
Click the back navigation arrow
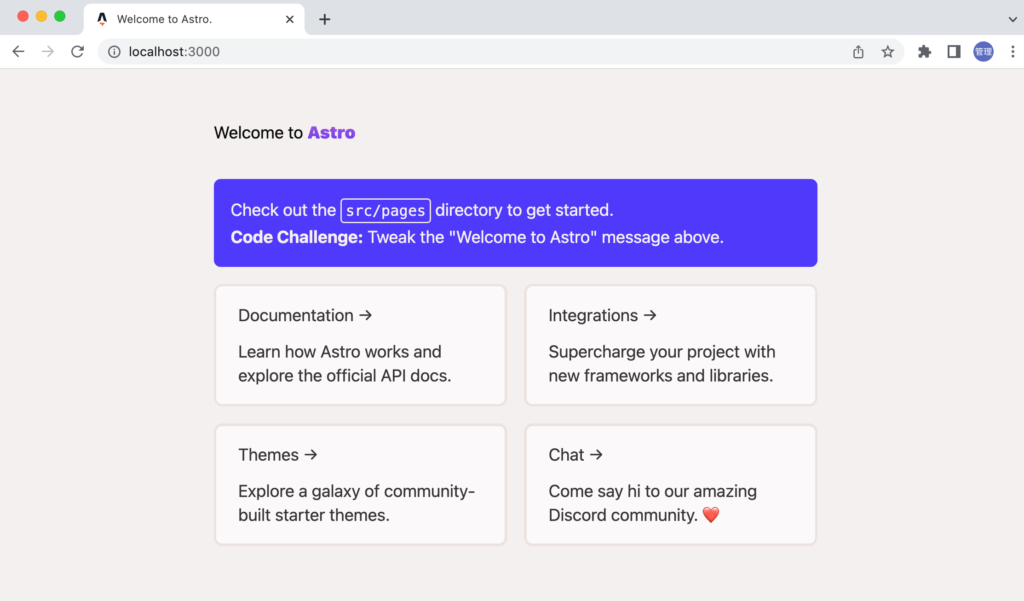pyautogui.click(x=18, y=51)
